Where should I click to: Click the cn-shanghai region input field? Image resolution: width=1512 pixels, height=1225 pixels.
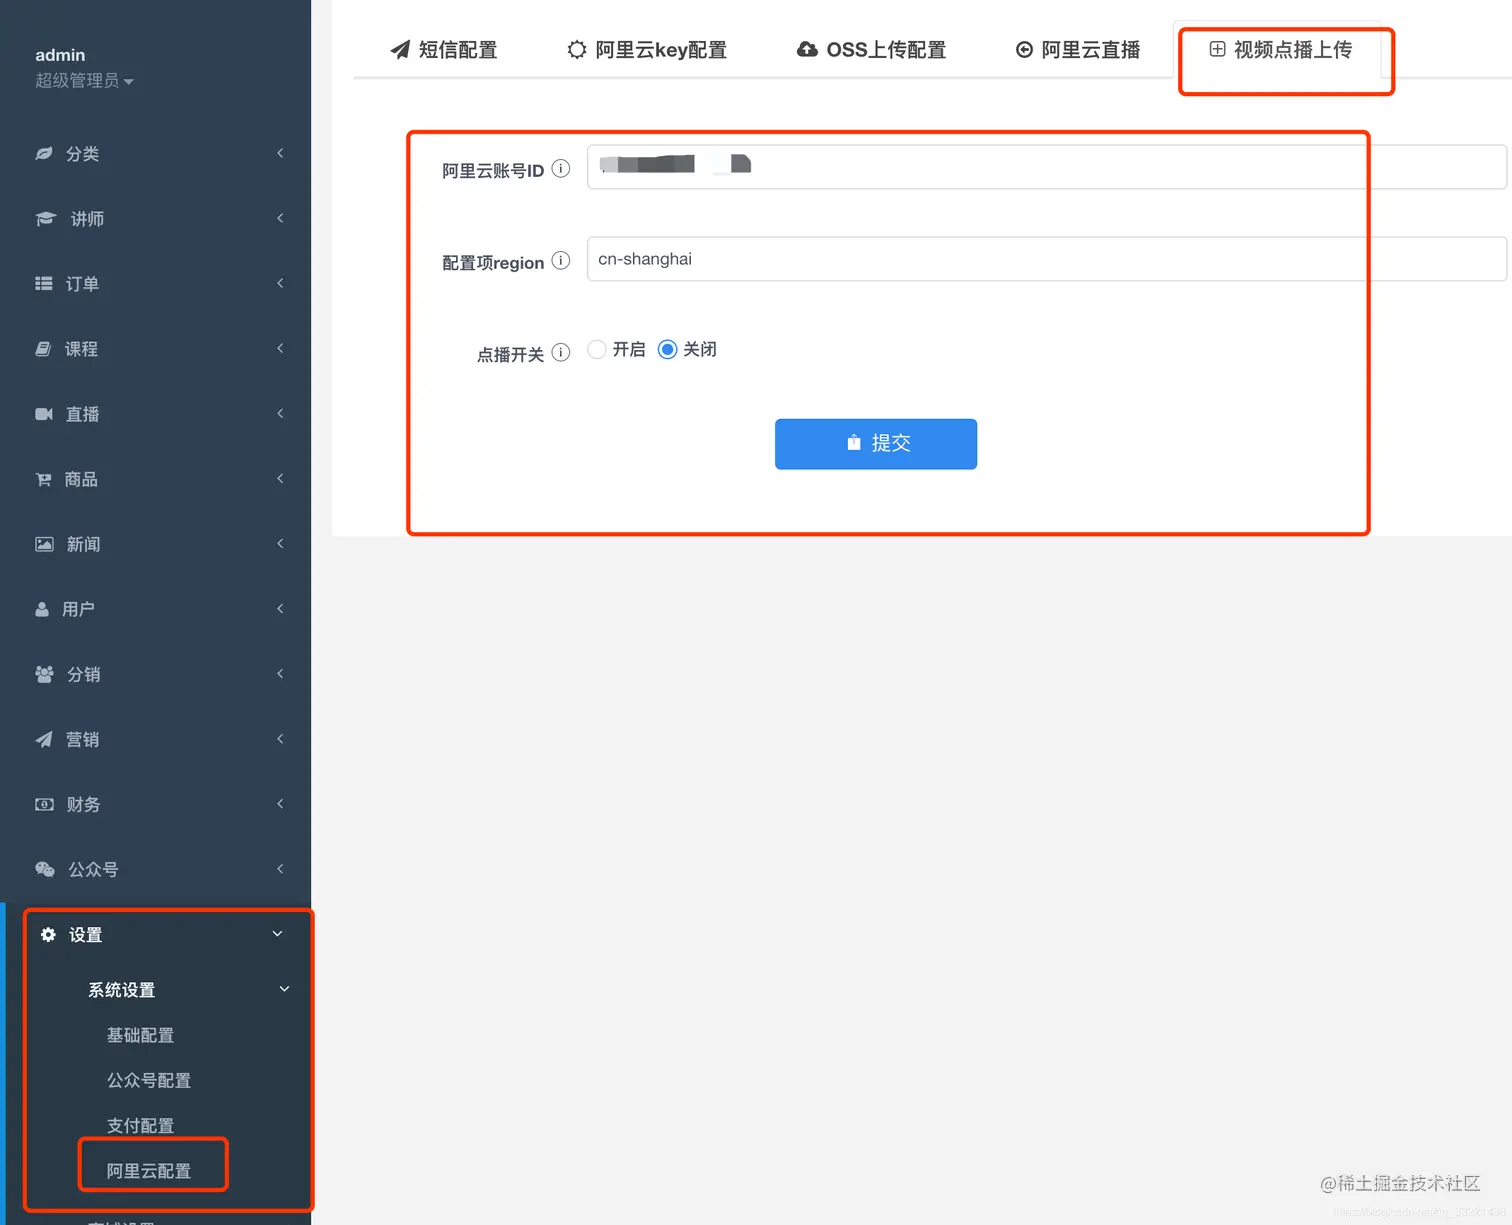900,259
